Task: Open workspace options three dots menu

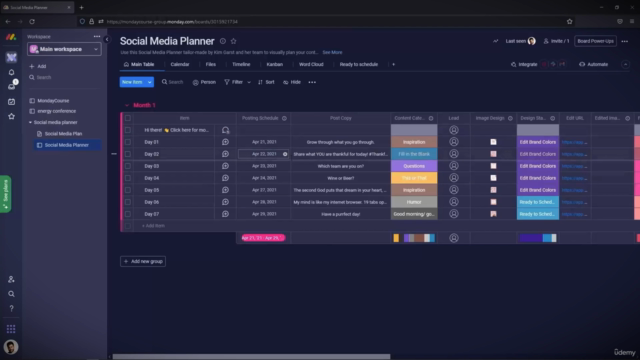Action: [97, 36]
